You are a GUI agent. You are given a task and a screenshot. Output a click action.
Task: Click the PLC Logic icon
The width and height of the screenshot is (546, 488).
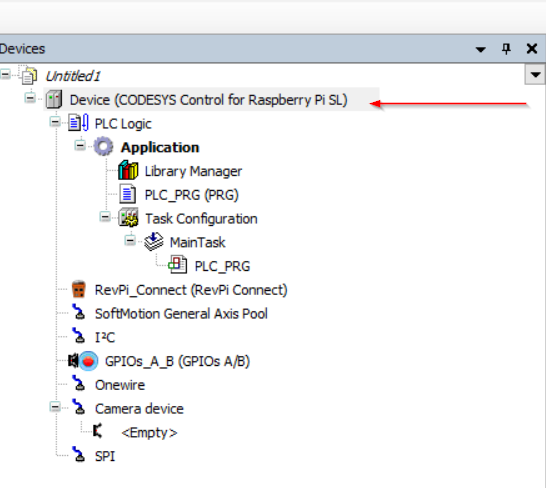coord(78,123)
